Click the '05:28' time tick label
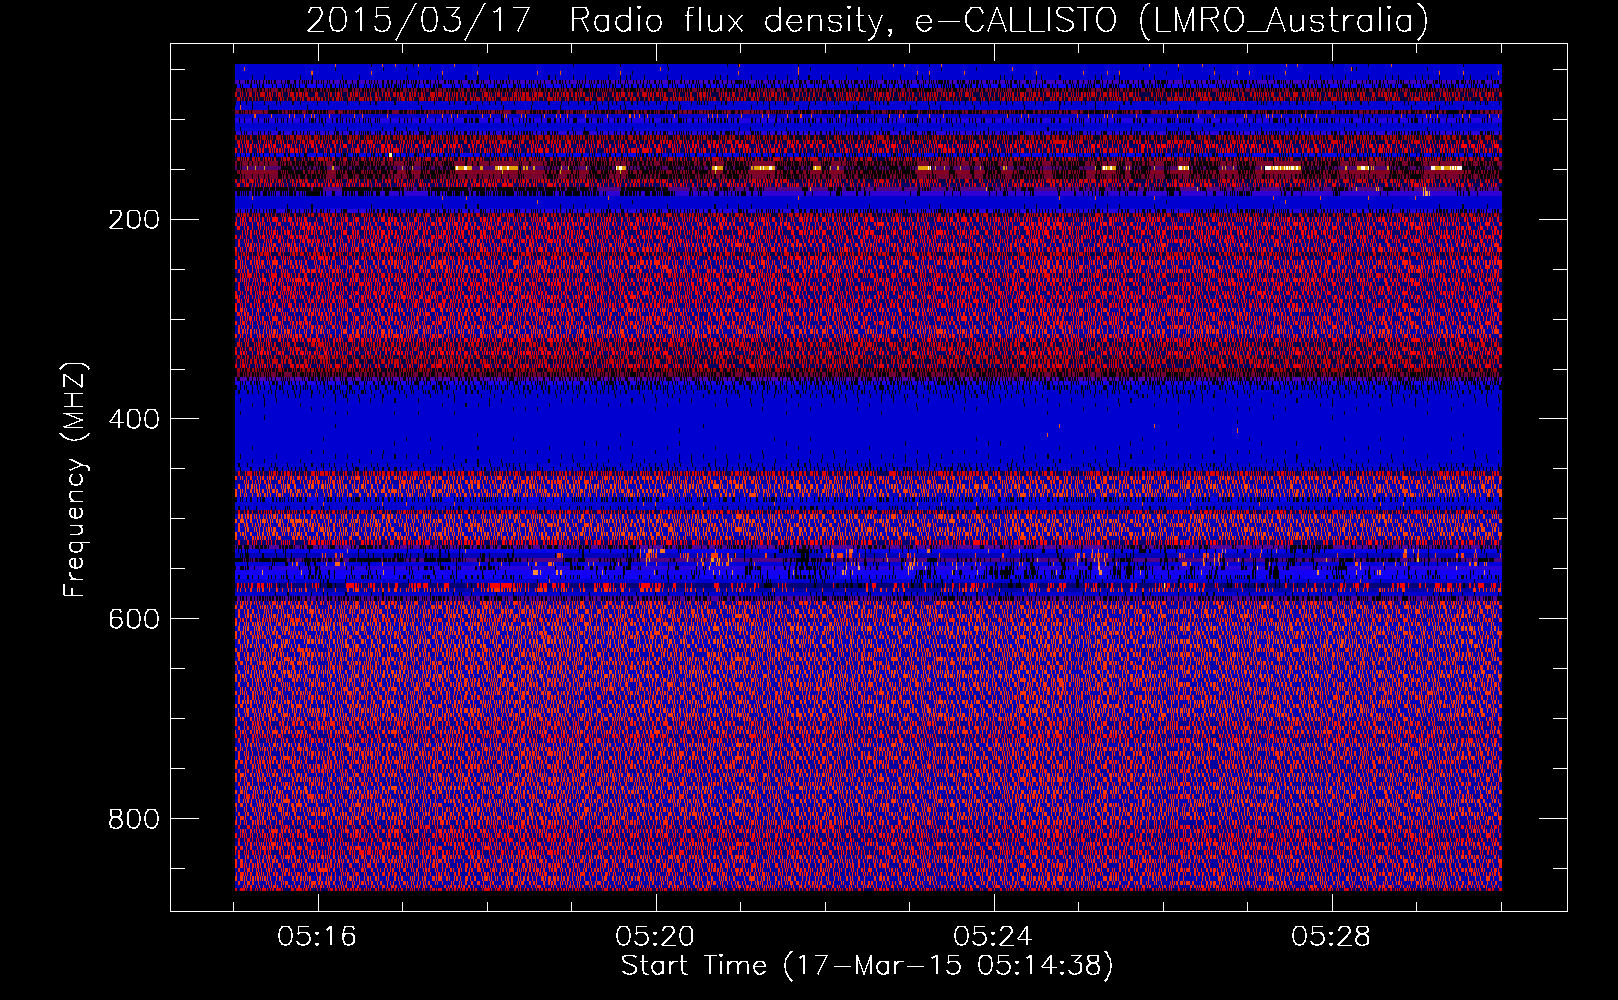Viewport: 1618px width, 1000px height. point(1331,937)
